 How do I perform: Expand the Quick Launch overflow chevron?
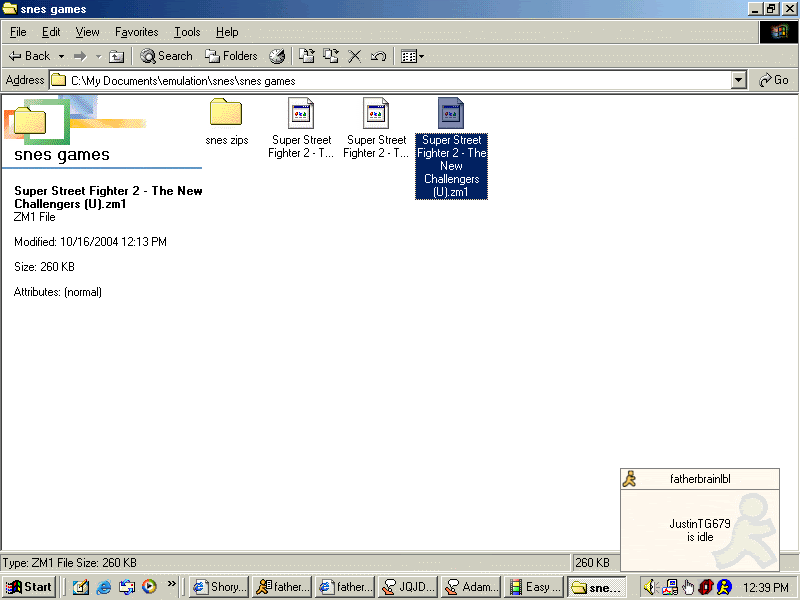tap(171, 584)
